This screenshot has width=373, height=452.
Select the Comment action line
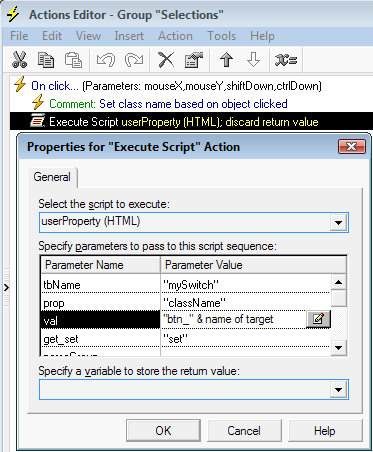(168, 104)
